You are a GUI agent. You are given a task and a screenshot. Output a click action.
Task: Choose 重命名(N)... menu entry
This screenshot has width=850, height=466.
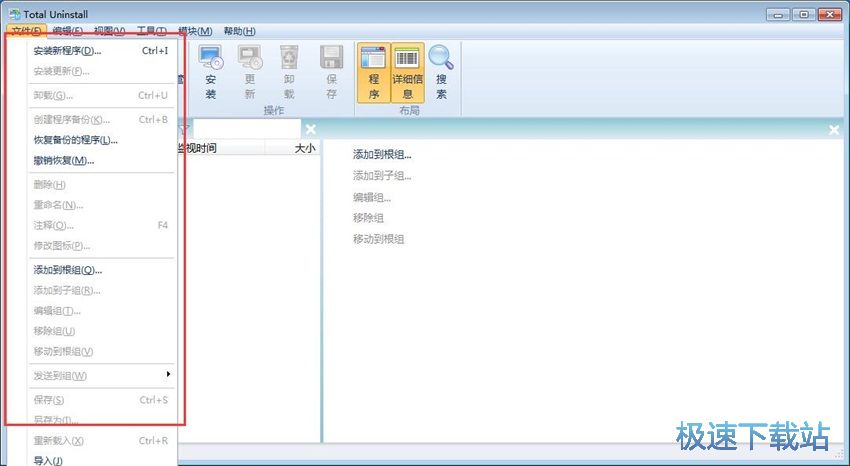coord(101,205)
